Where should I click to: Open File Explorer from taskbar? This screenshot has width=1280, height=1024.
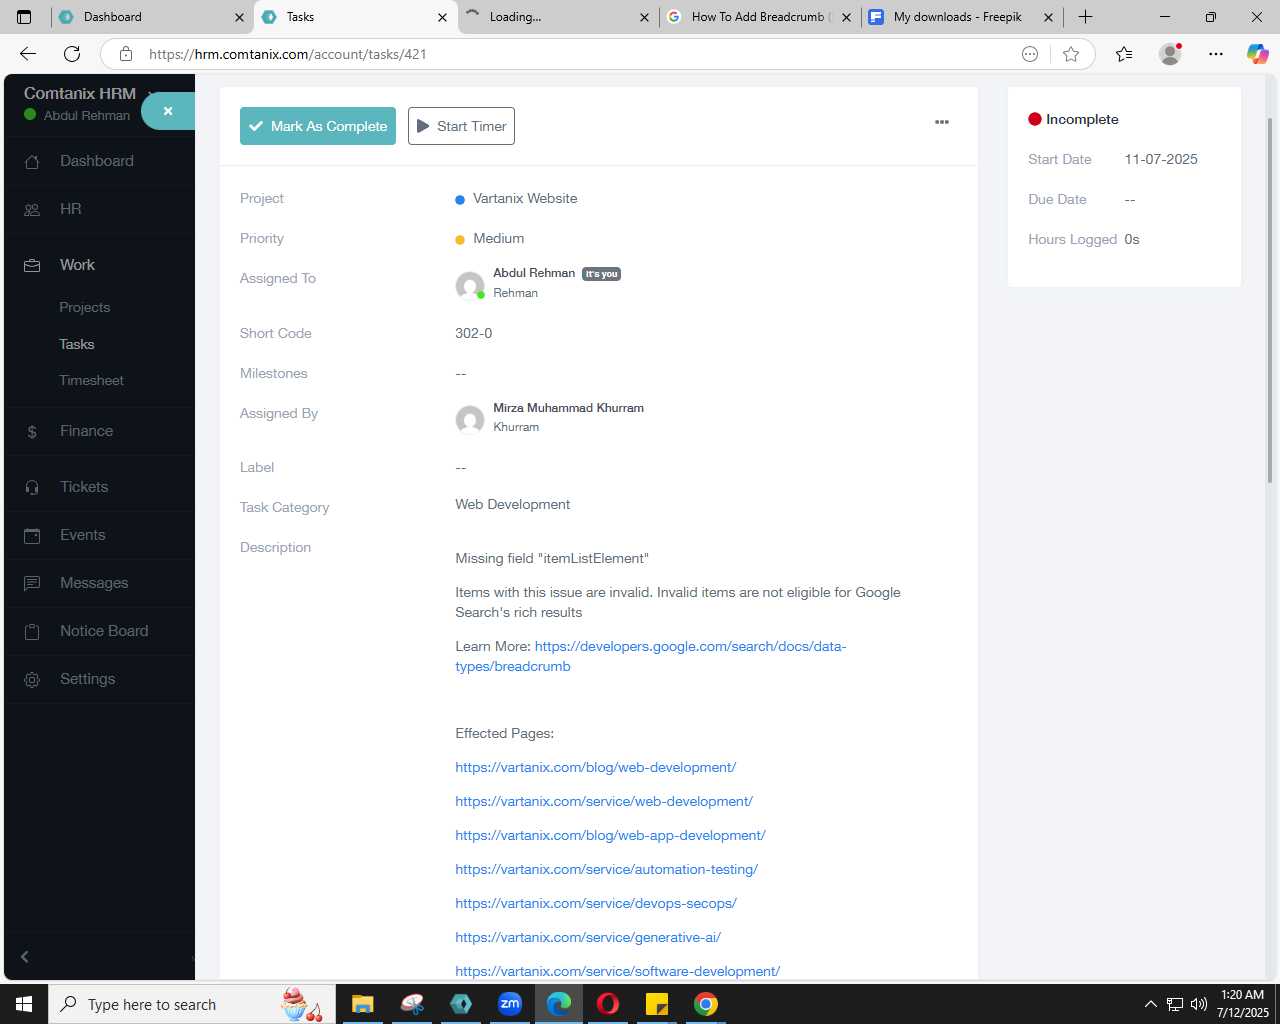click(x=362, y=1004)
